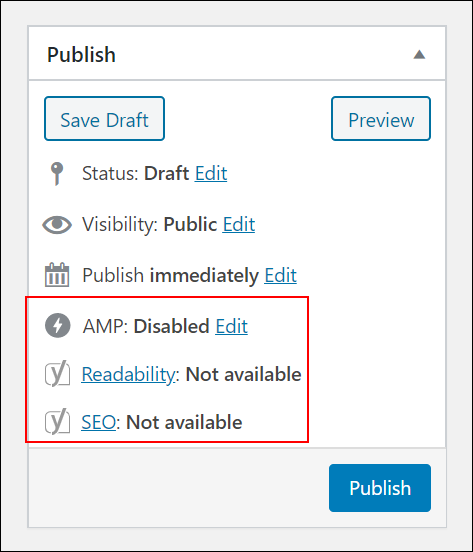This screenshot has height=552, width=473.
Task: Click the AMP lightning bolt icon
Action: click(x=58, y=326)
